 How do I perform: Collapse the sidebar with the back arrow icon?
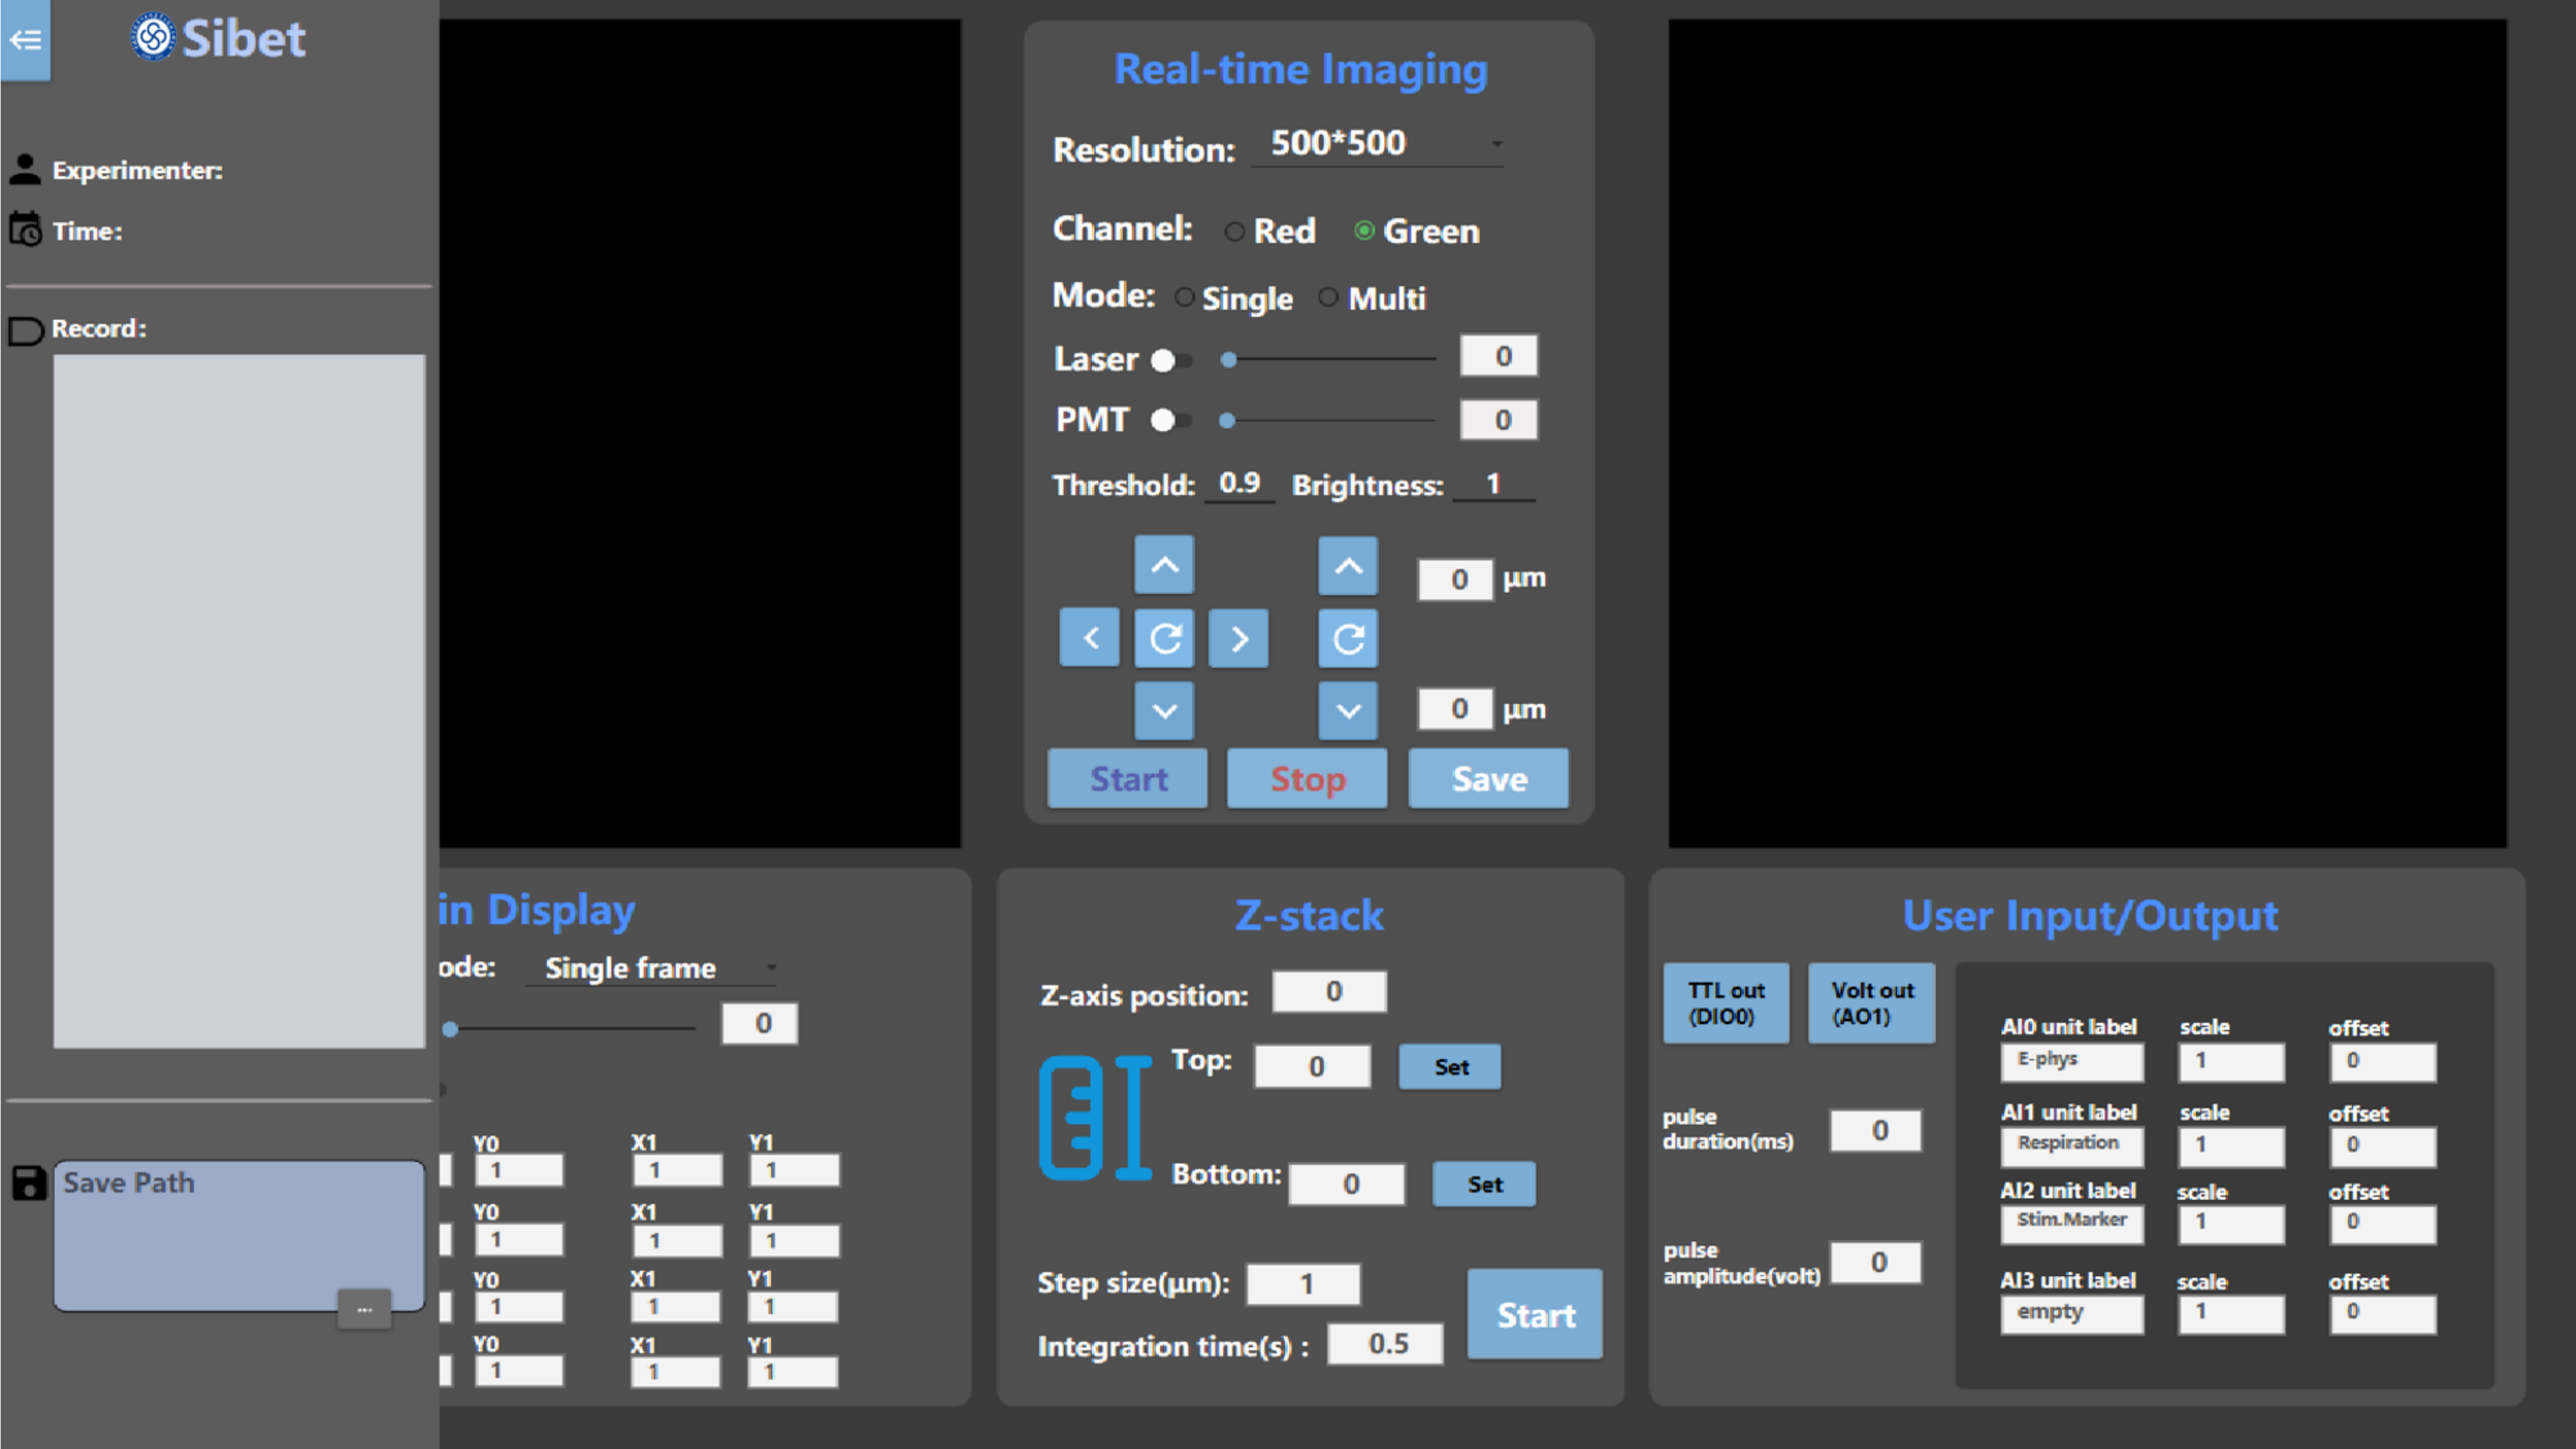pyautogui.click(x=25, y=40)
